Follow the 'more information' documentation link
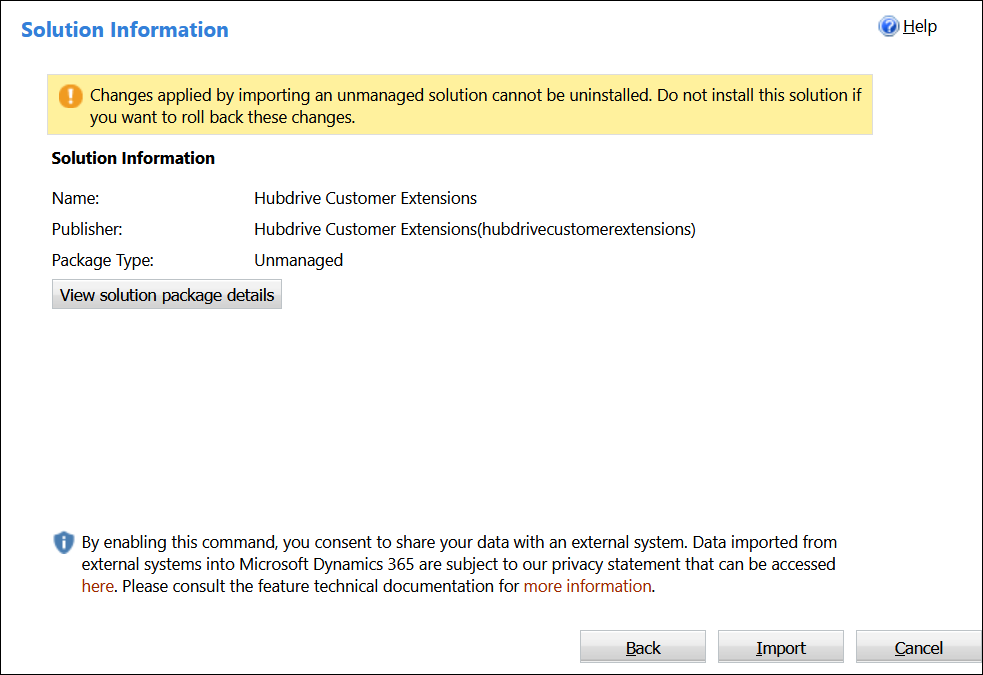The width and height of the screenshot is (983, 675). pos(587,586)
